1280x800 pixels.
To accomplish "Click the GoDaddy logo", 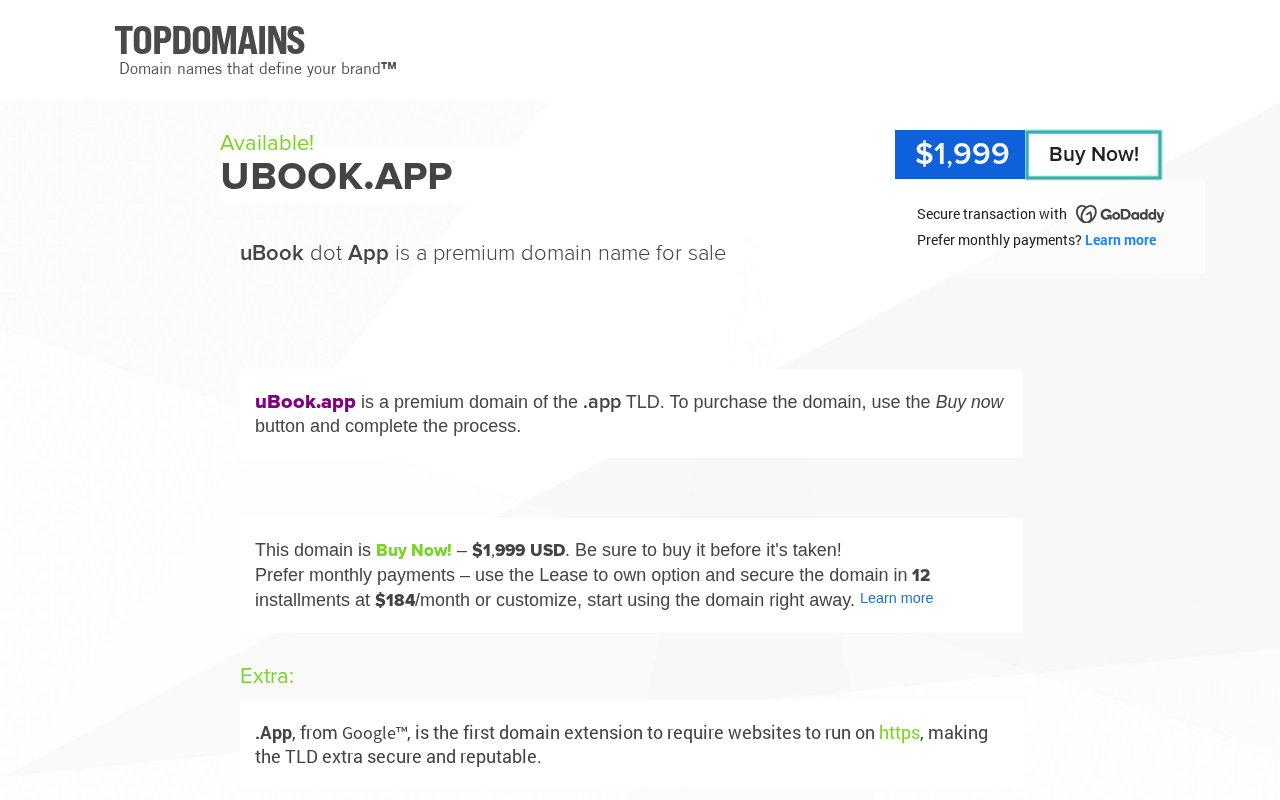I will (x=1120, y=214).
